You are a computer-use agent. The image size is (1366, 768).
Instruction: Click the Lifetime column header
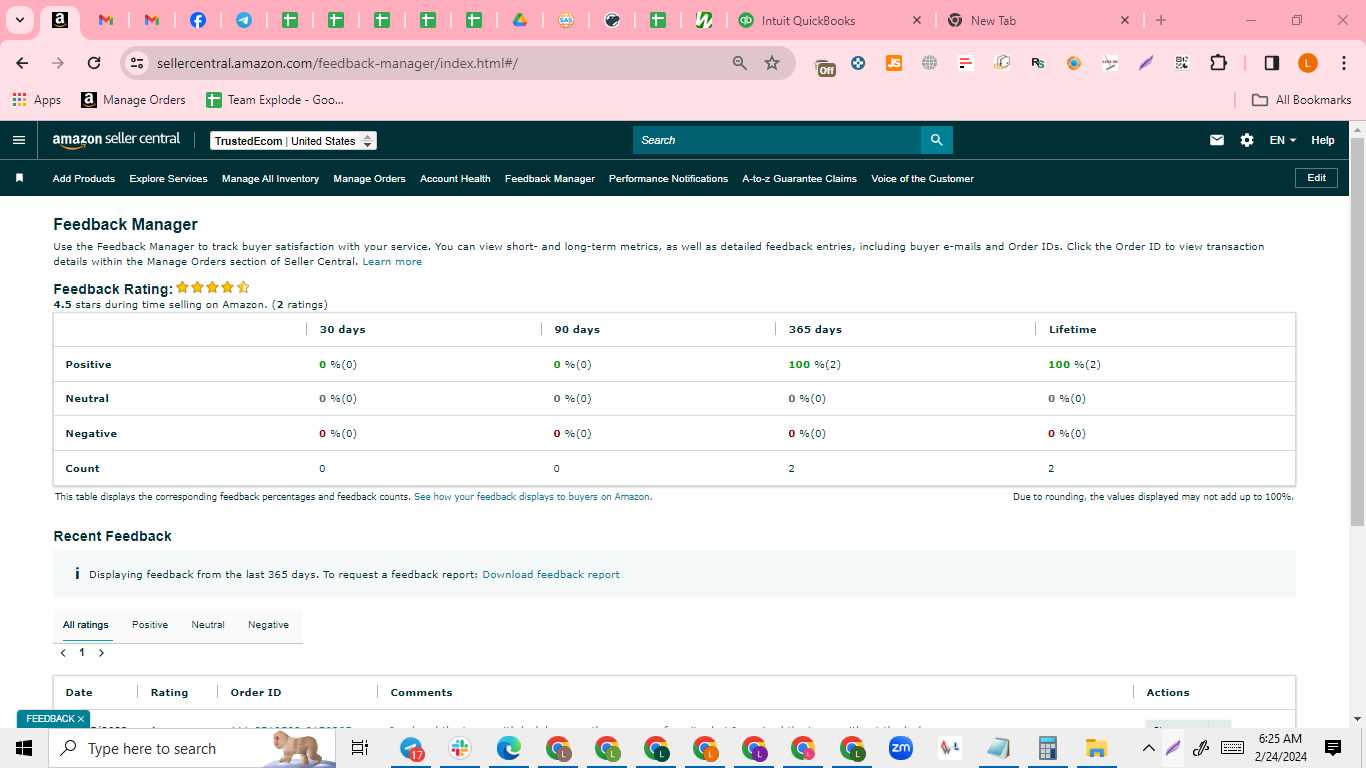(x=1072, y=329)
